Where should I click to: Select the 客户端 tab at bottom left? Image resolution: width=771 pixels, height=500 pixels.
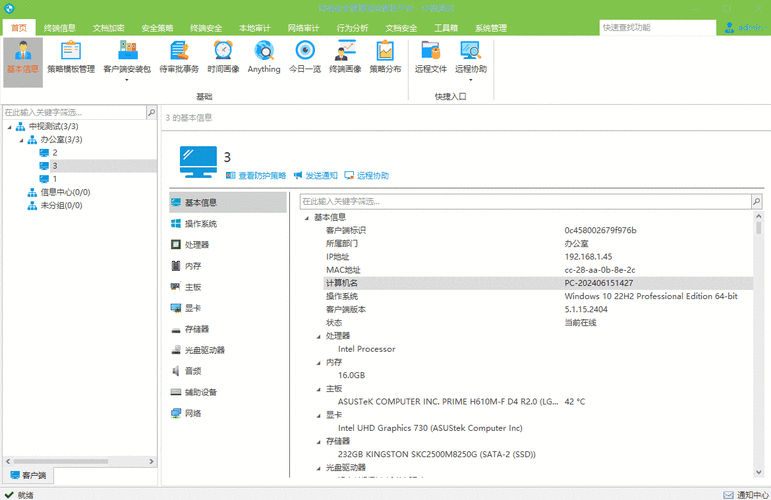[29, 475]
